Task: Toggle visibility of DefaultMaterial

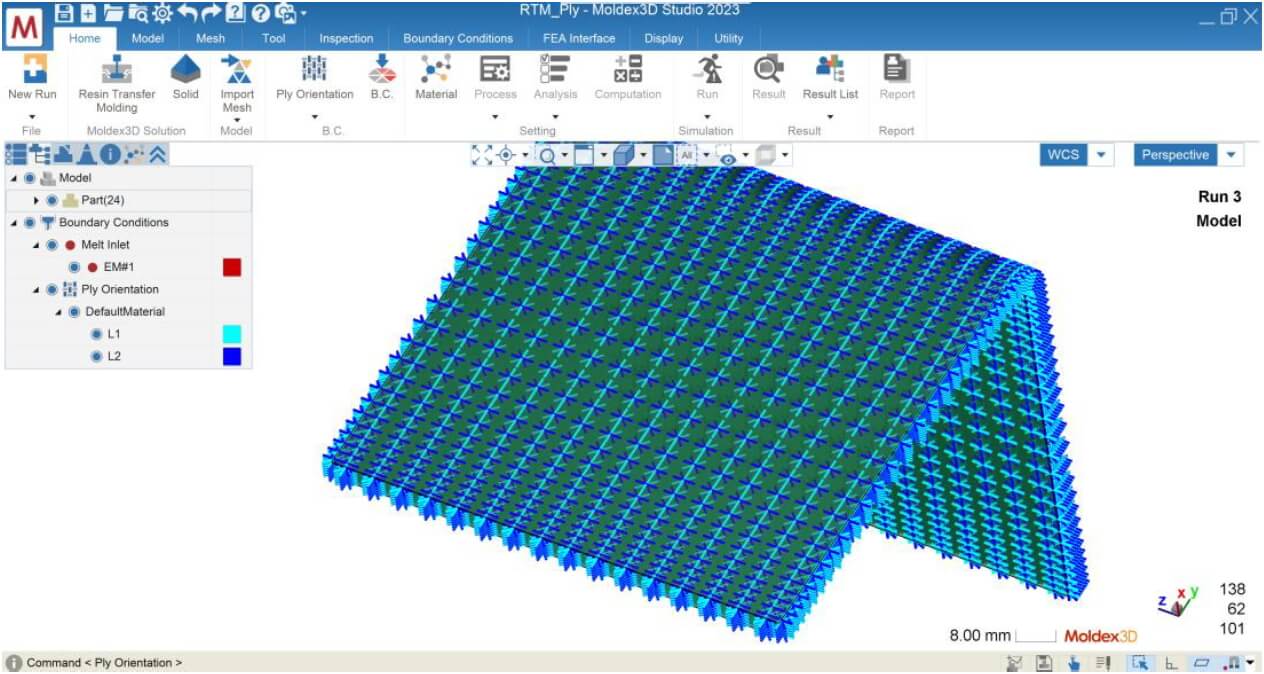Action: [x=74, y=312]
